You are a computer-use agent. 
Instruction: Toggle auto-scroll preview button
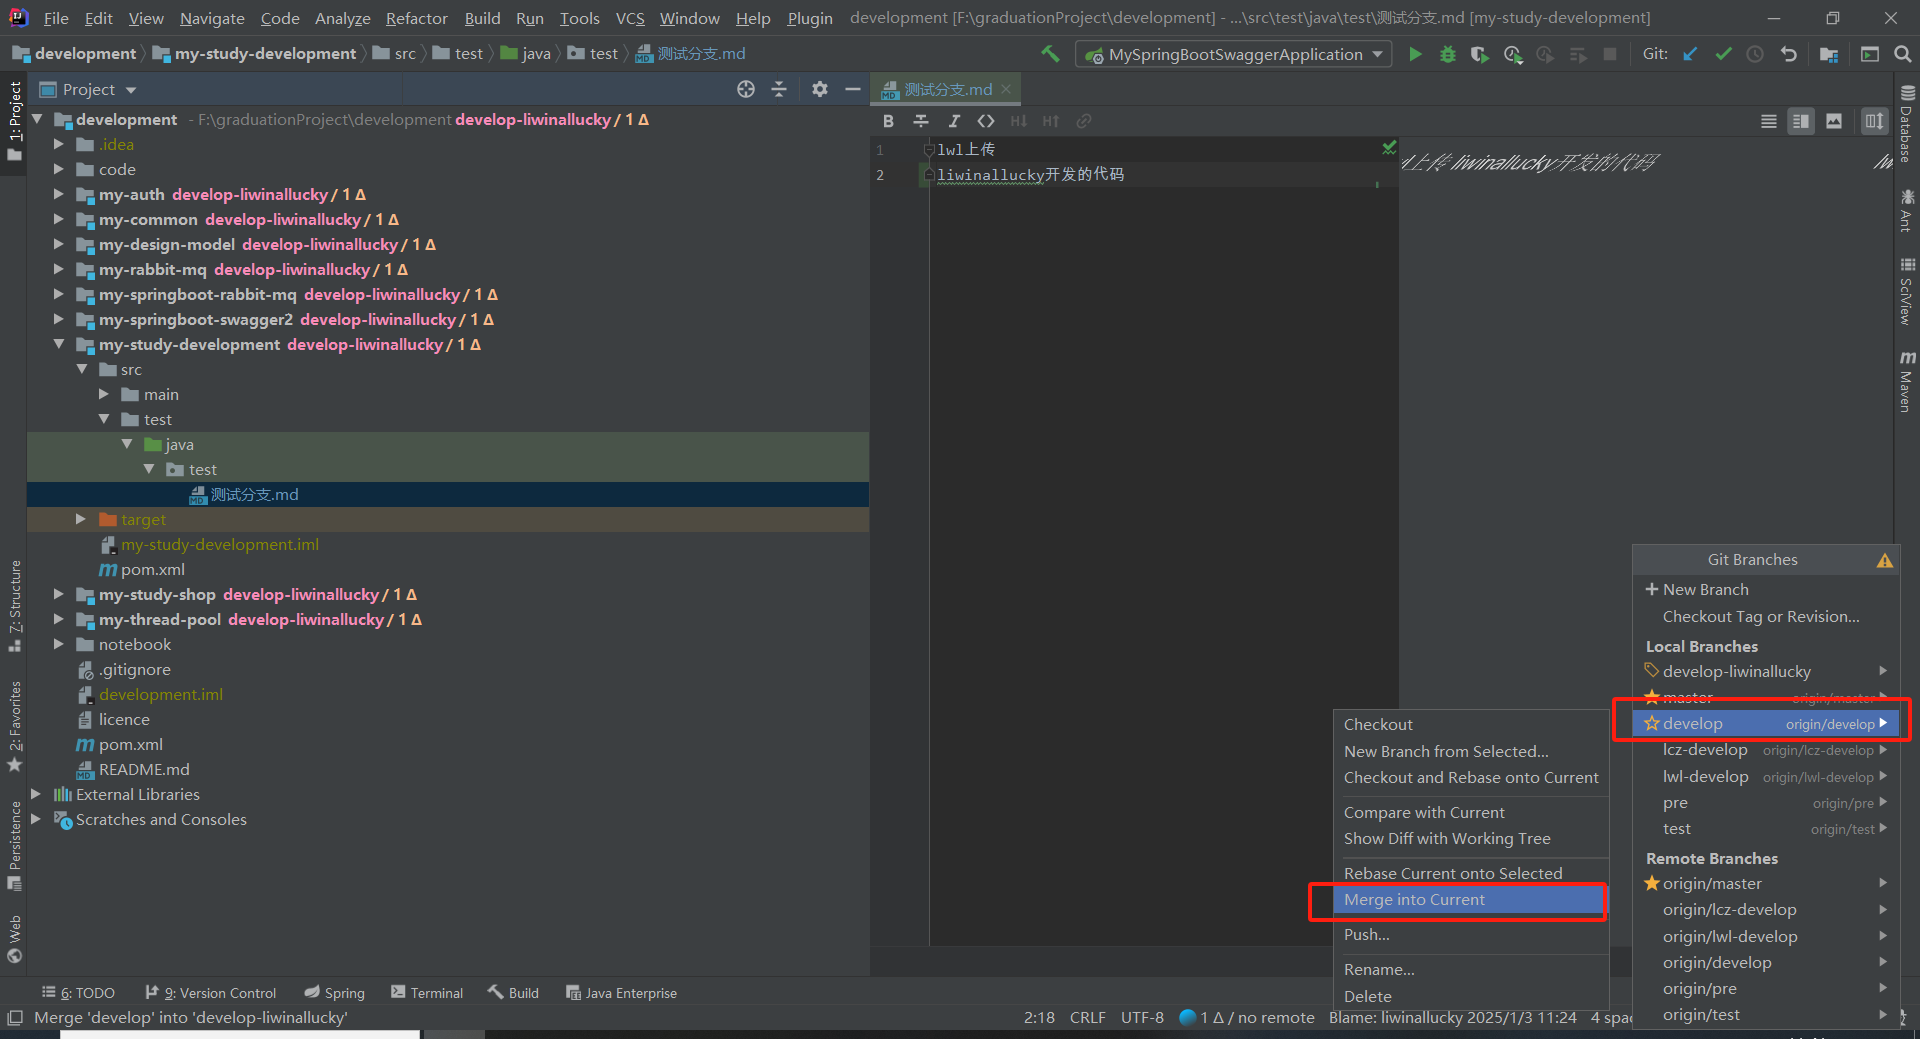pos(1874,121)
